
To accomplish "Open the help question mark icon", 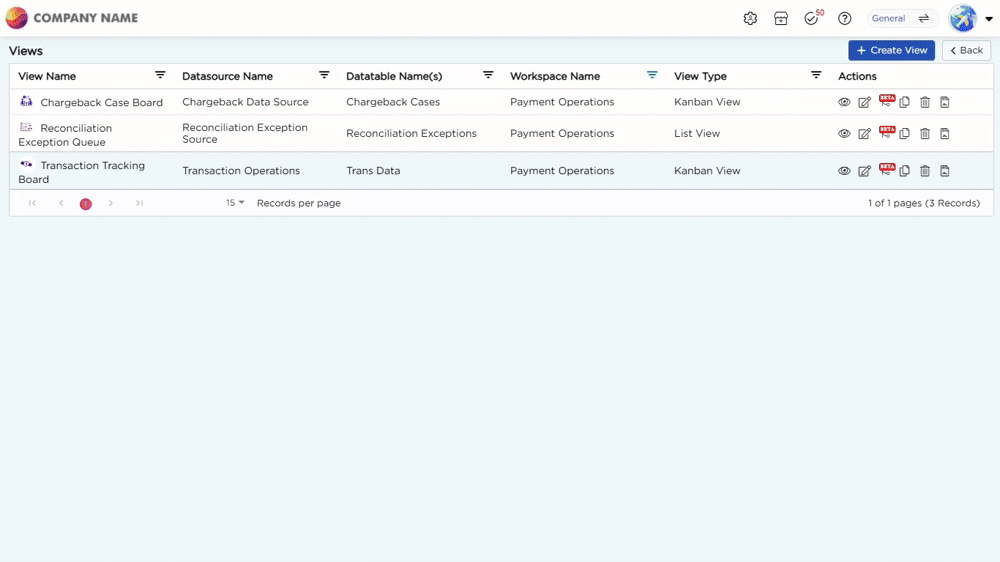I will pos(844,18).
